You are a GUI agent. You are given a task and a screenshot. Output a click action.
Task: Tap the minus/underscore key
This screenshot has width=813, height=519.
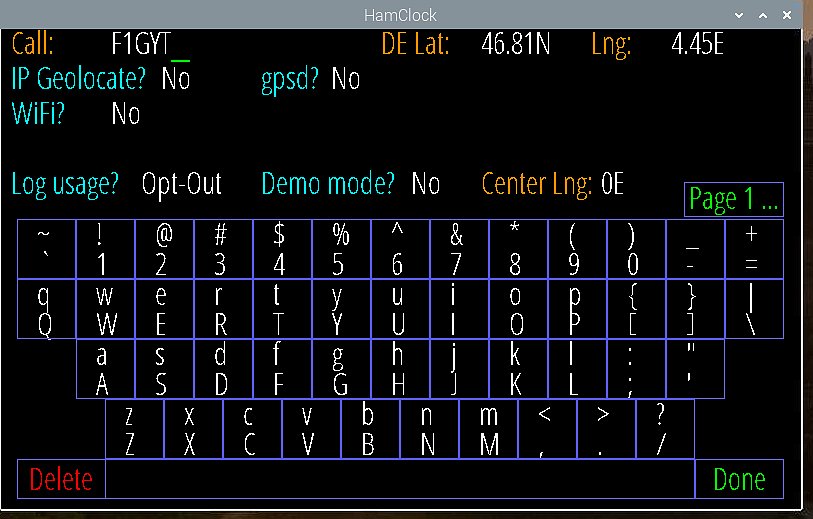point(695,249)
